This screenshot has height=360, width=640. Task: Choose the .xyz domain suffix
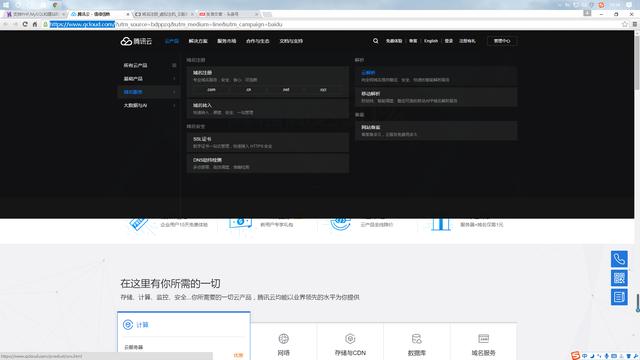point(323,90)
